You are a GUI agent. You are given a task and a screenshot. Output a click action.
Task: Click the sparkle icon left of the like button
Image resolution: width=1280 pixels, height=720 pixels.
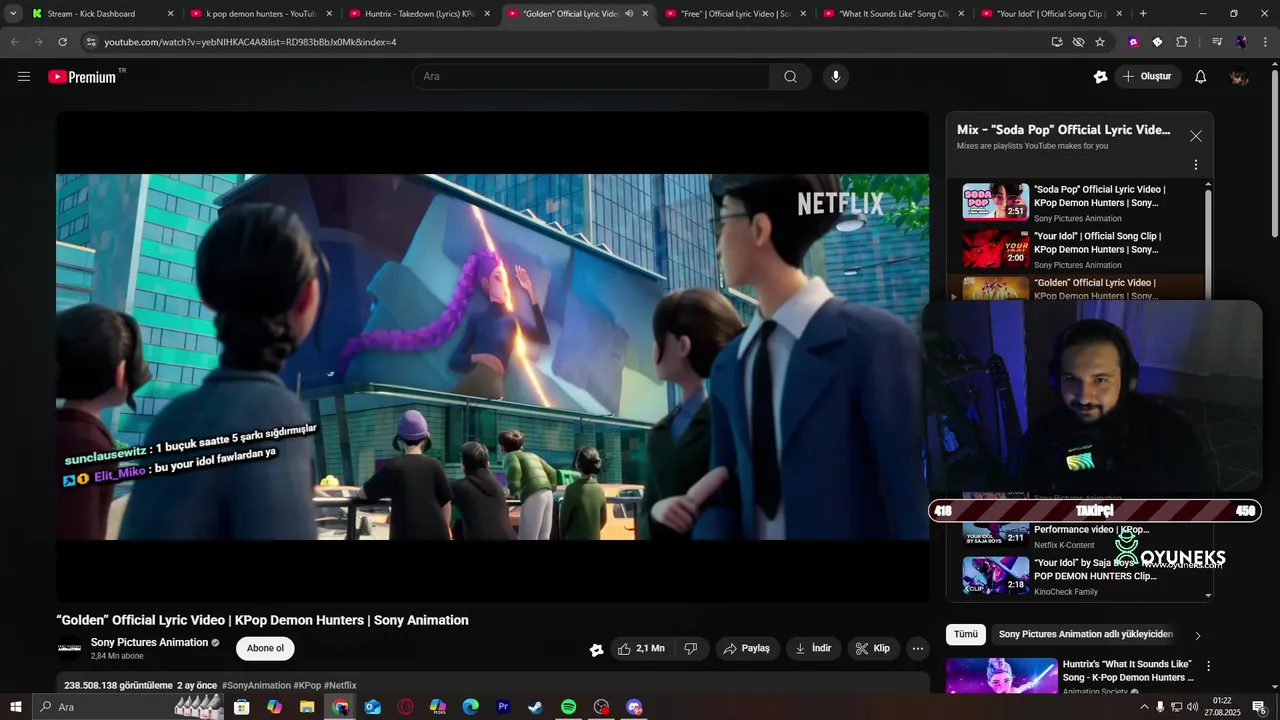pos(597,649)
